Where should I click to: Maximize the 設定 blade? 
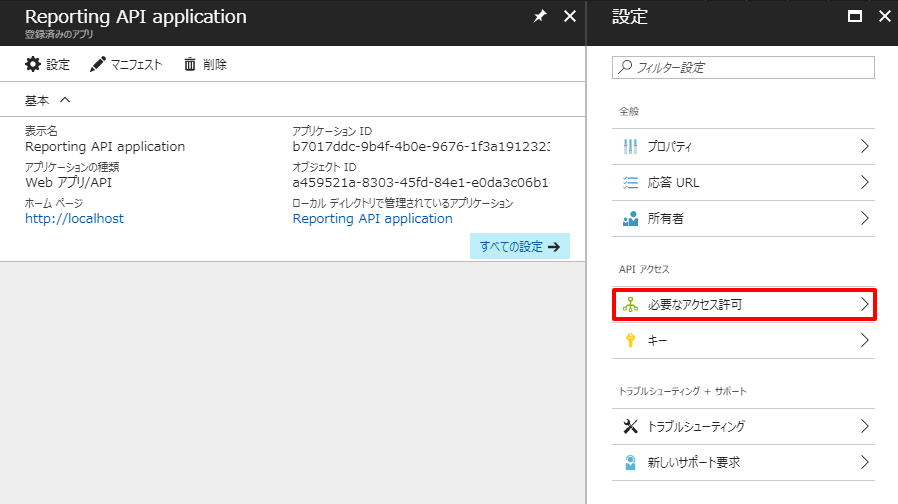tap(854, 17)
